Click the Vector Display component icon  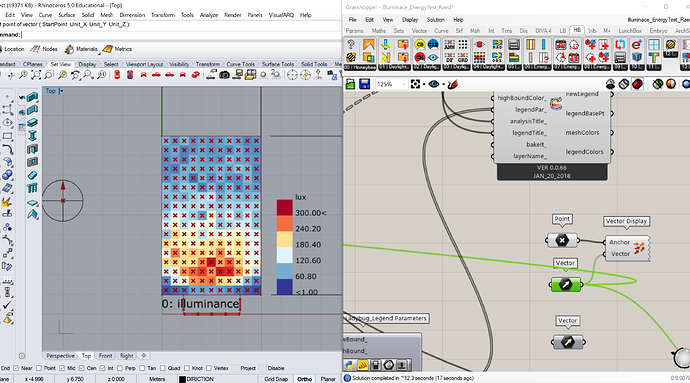[639, 248]
